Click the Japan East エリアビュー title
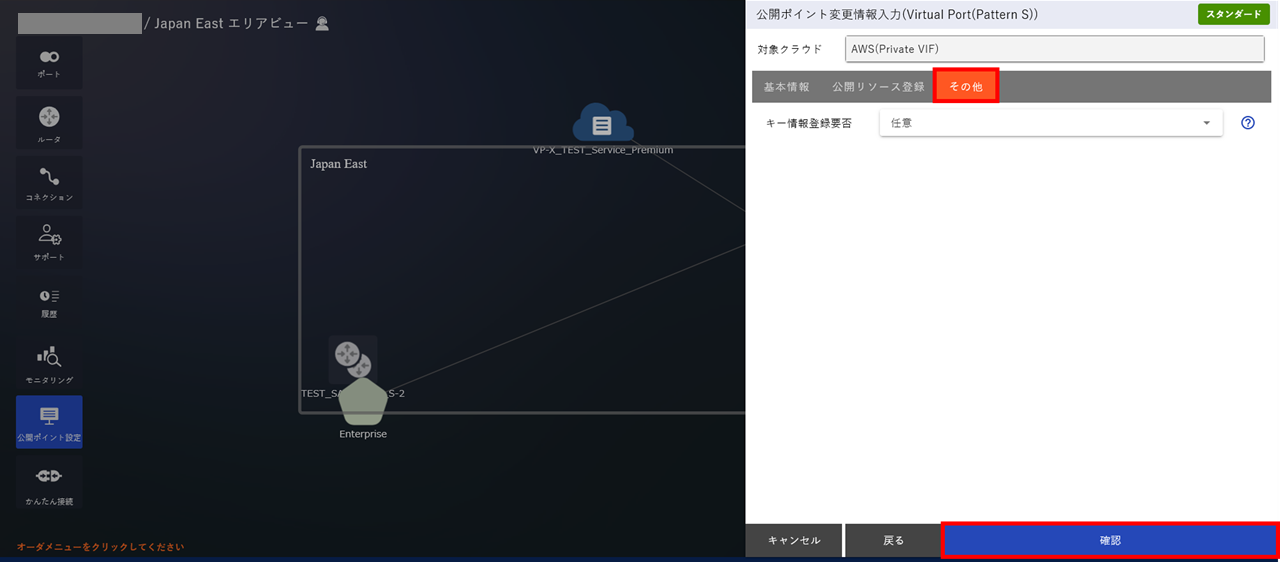 pyautogui.click(x=231, y=23)
